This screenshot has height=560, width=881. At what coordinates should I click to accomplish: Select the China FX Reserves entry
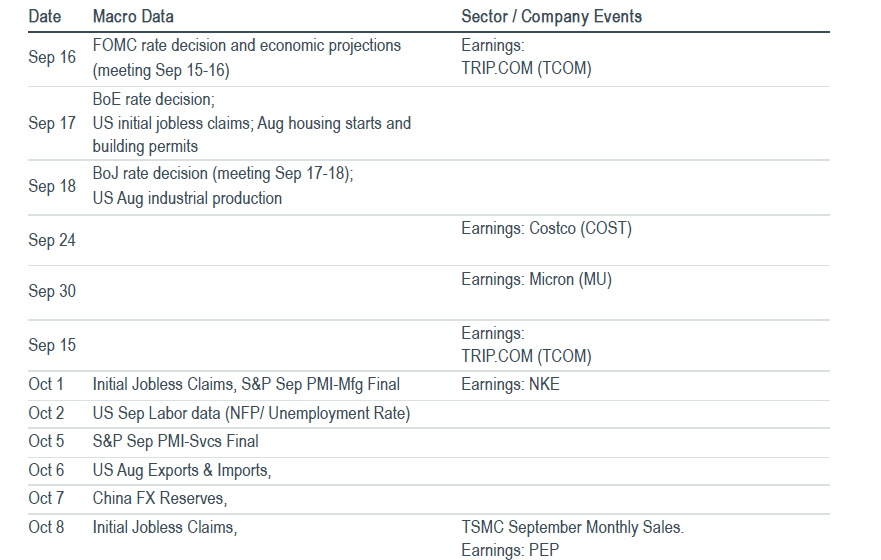160,498
